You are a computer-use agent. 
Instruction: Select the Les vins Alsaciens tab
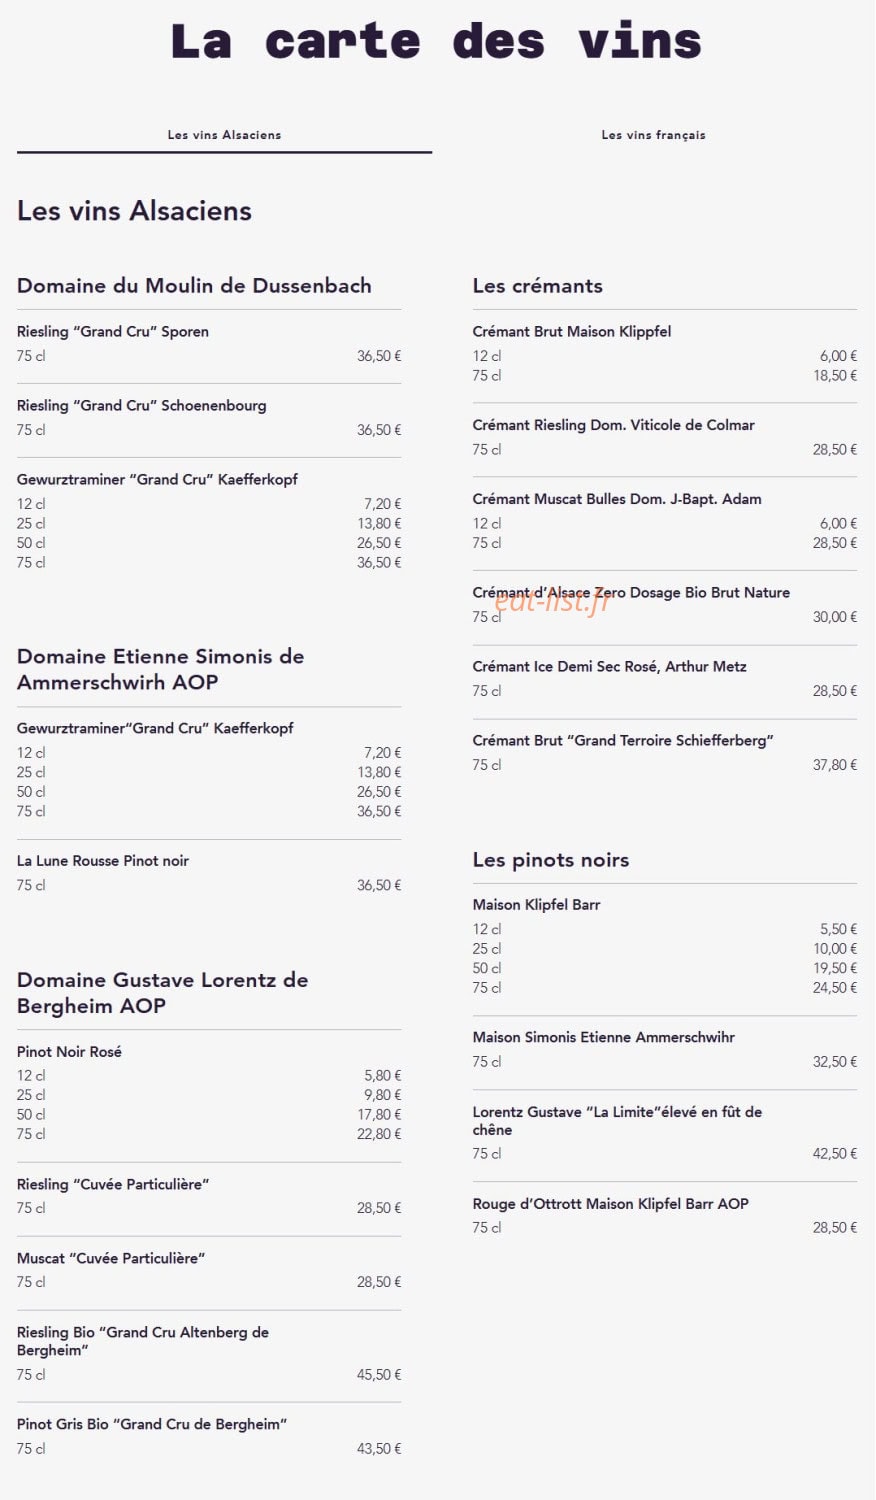pyautogui.click(x=224, y=135)
